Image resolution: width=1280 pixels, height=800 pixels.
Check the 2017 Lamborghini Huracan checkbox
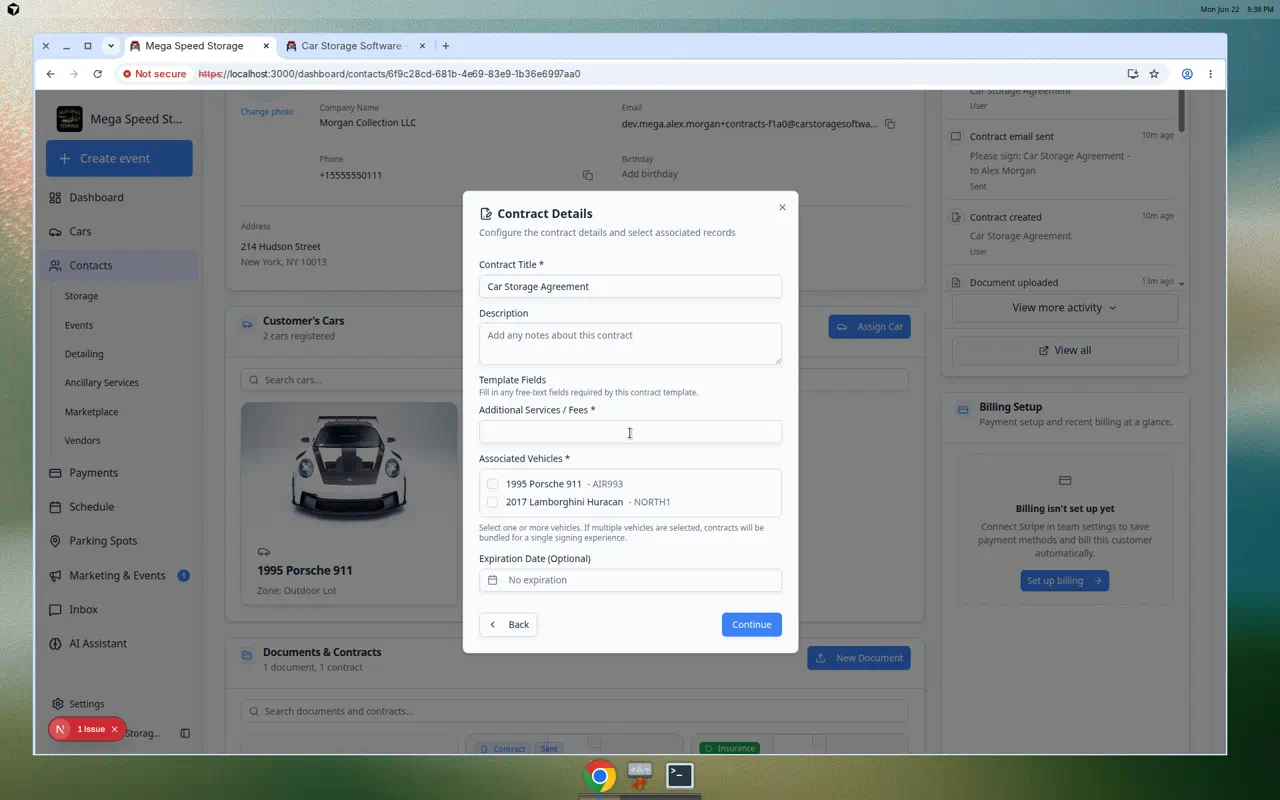(x=492, y=502)
